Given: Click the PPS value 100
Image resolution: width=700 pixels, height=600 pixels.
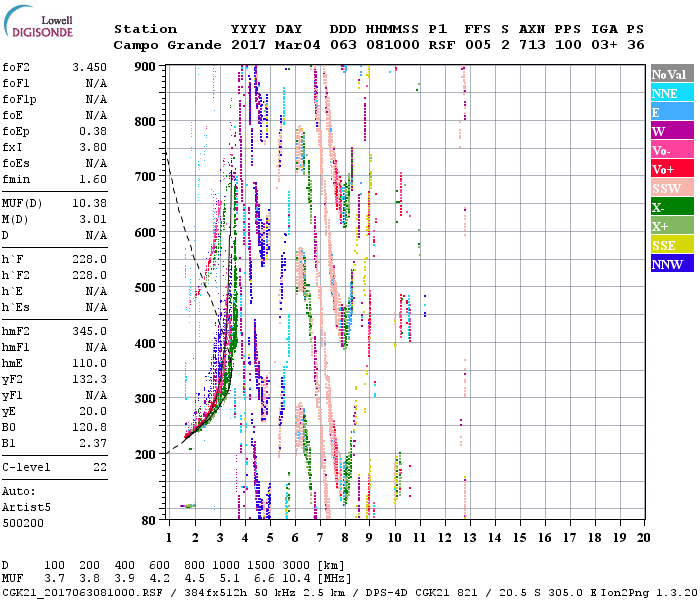Looking at the screenshot, I should click(x=568, y=45).
